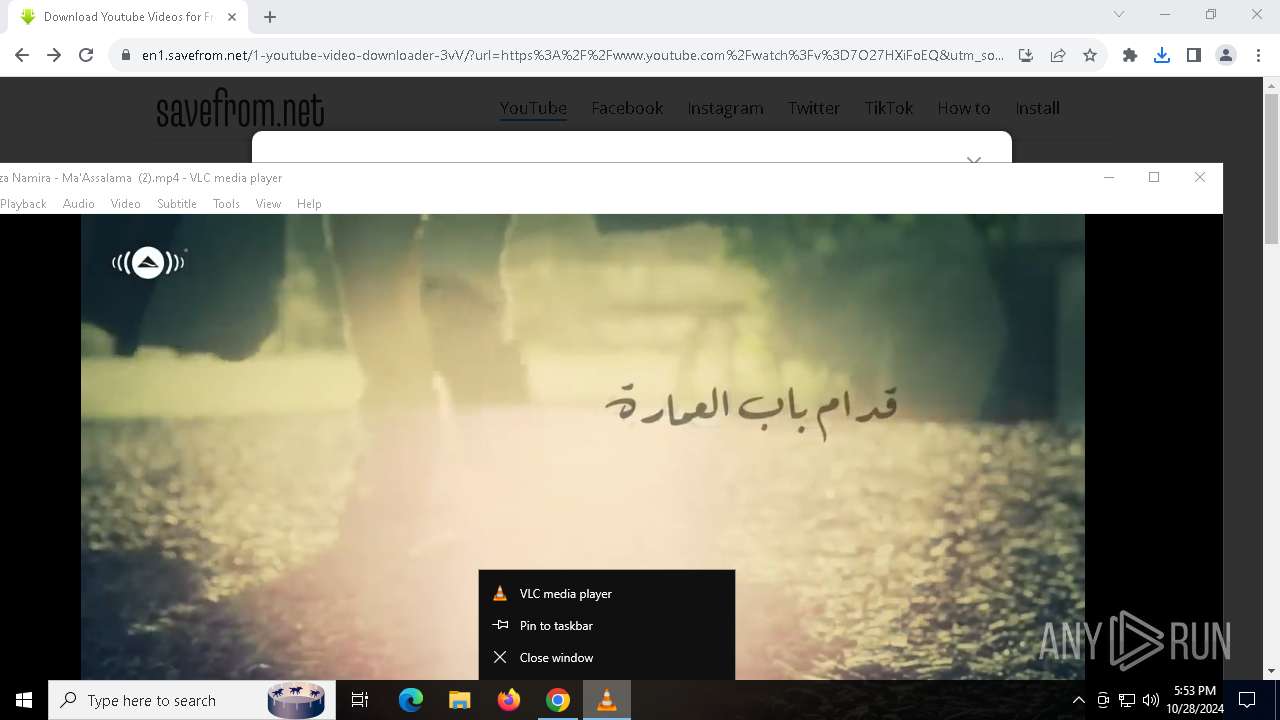
Task: Open TikTok link on savefrom.net
Action: [889, 108]
